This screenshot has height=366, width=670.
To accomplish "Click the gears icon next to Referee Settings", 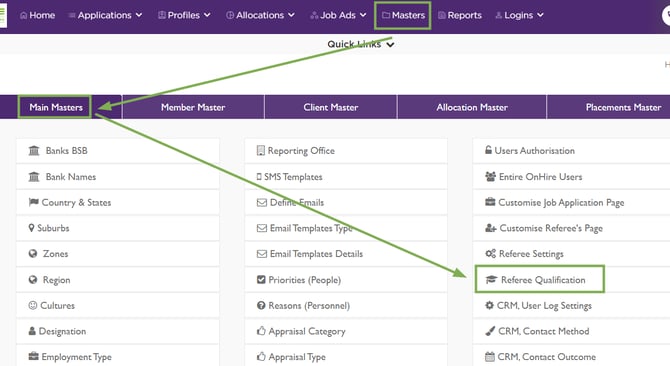I will pyautogui.click(x=491, y=253).
